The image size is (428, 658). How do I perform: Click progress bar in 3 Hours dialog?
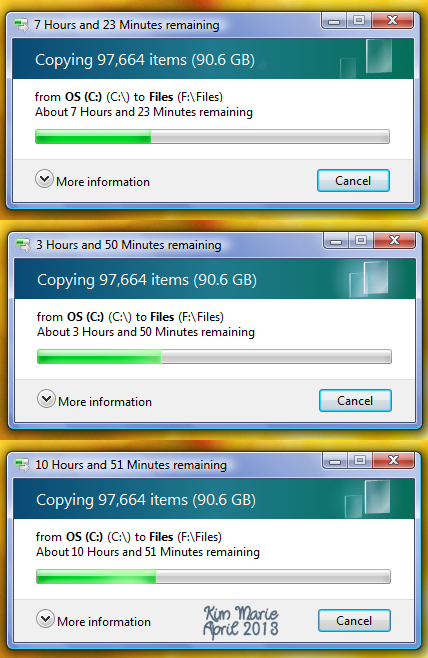pyautogui.click(x=214, y=356)
